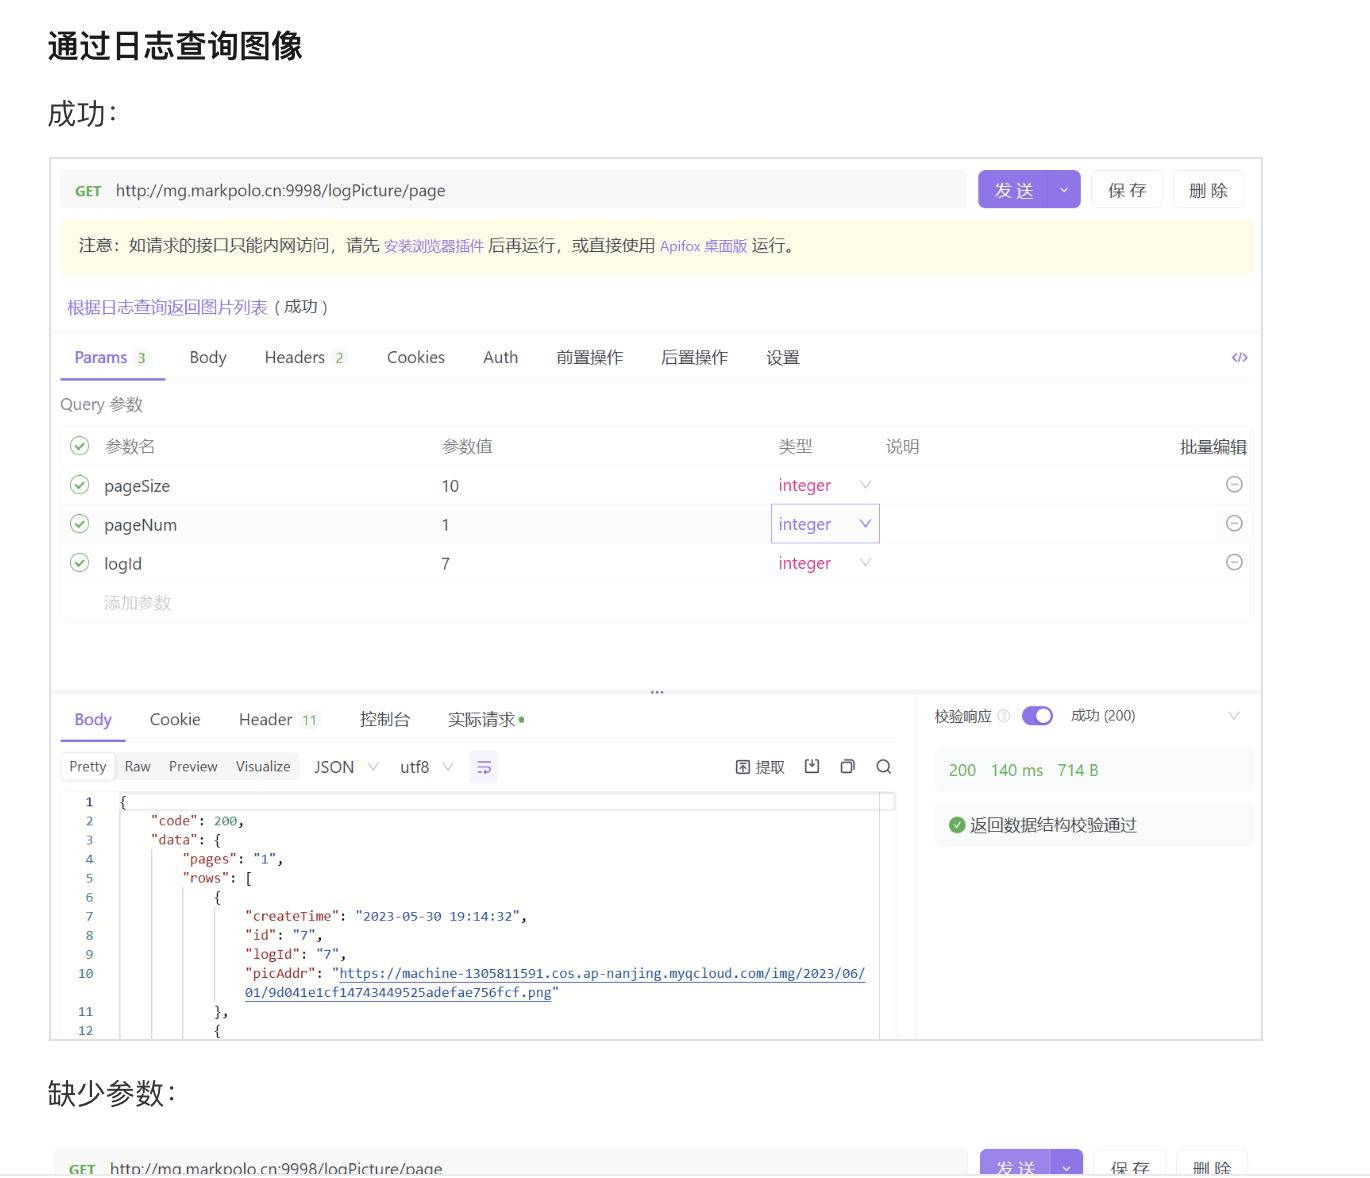
Task: Click the code generation icon
Action: [x=1239, y=357]
